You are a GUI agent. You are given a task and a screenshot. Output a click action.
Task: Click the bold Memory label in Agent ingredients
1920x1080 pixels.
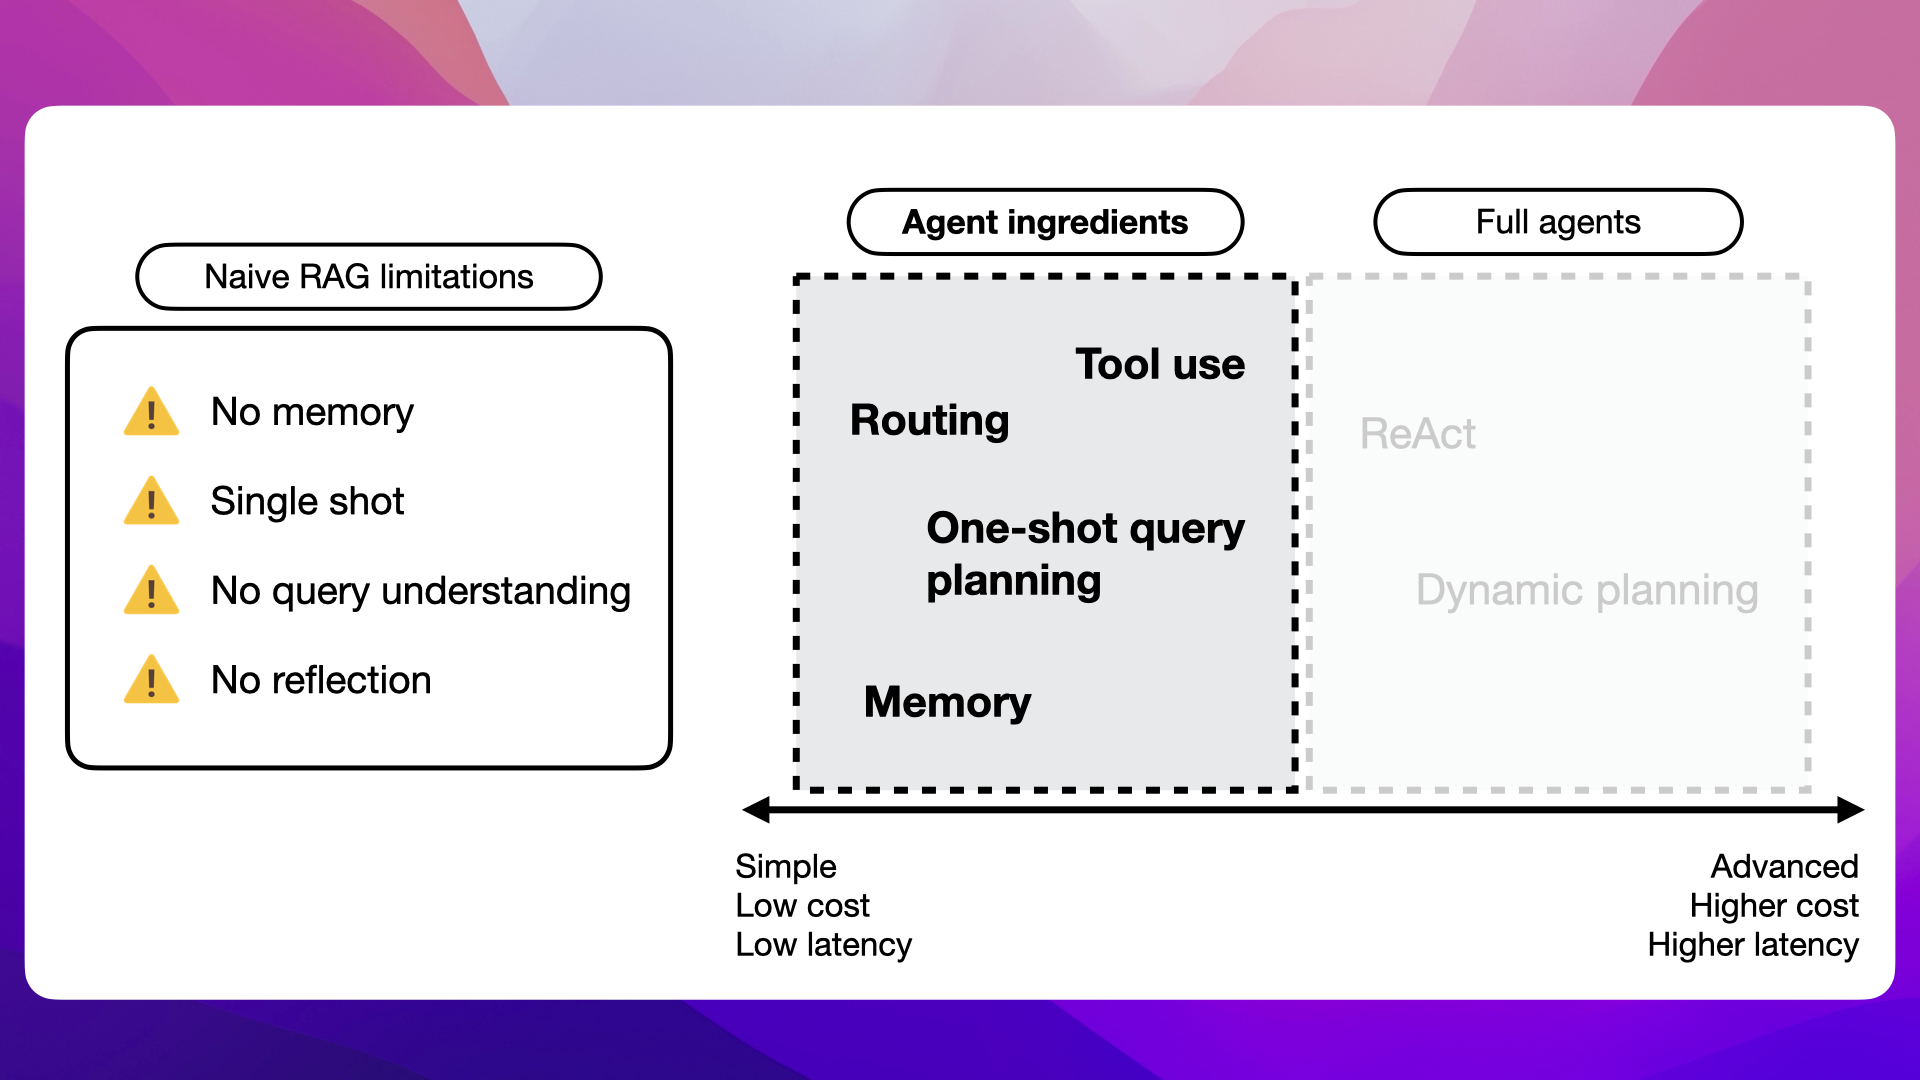coord(947,702)
